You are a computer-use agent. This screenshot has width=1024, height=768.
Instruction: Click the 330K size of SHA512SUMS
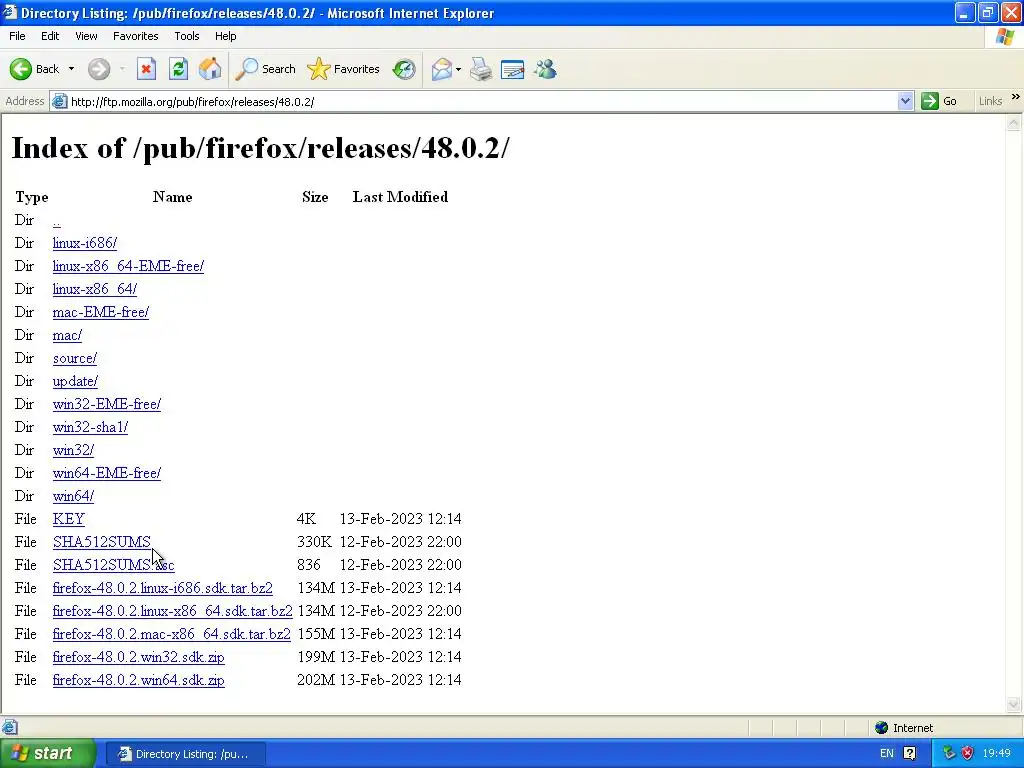click(x=314, y=541)
